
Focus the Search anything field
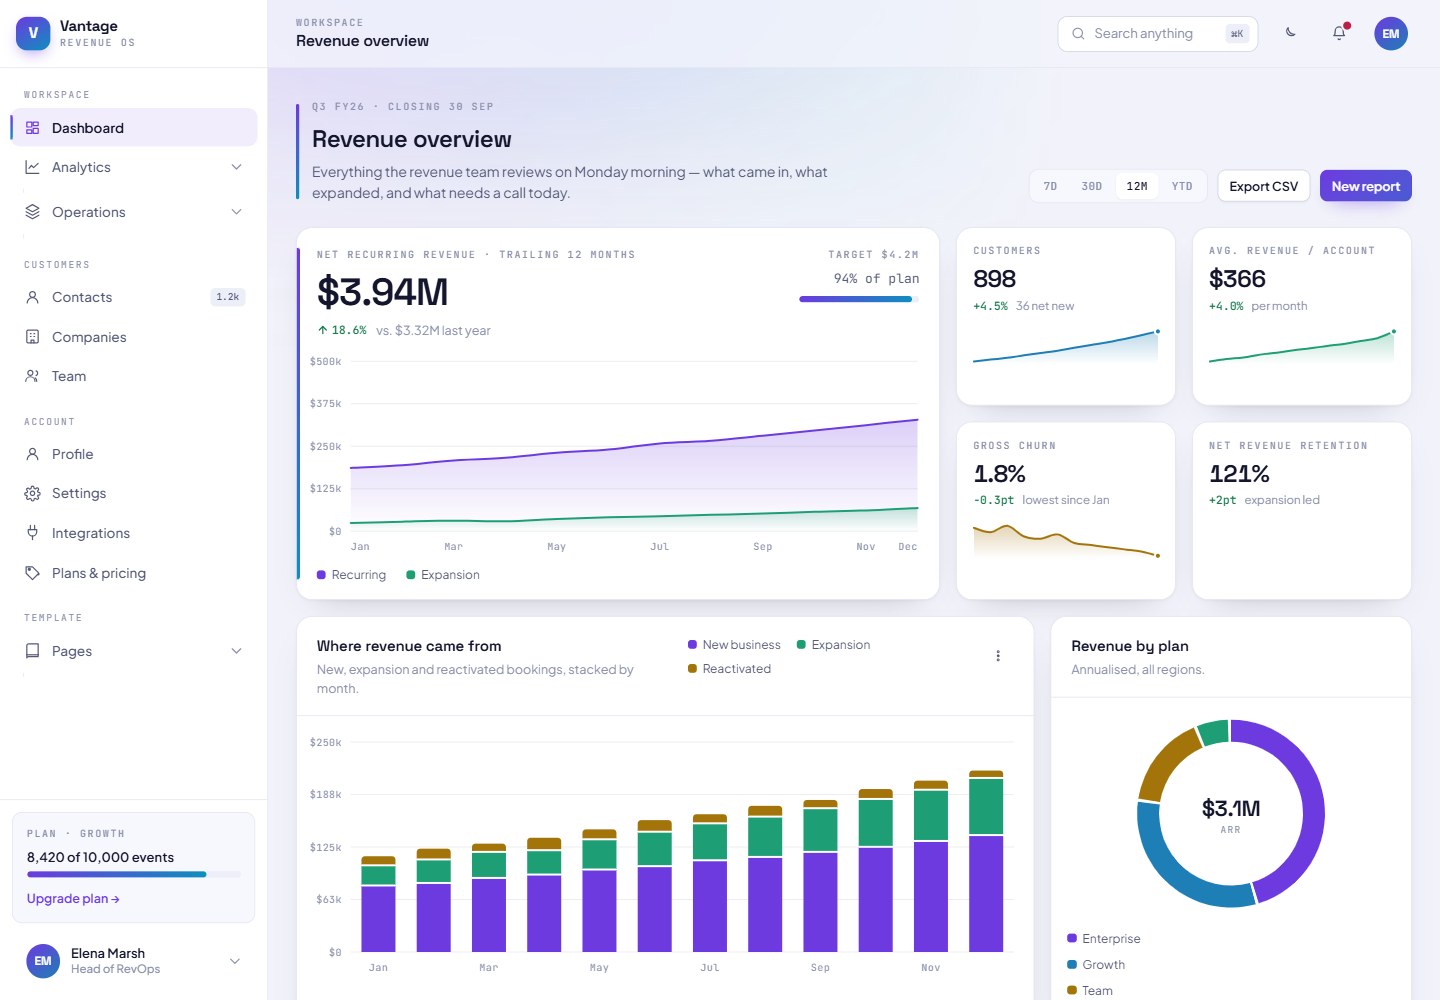point(1158,34)
